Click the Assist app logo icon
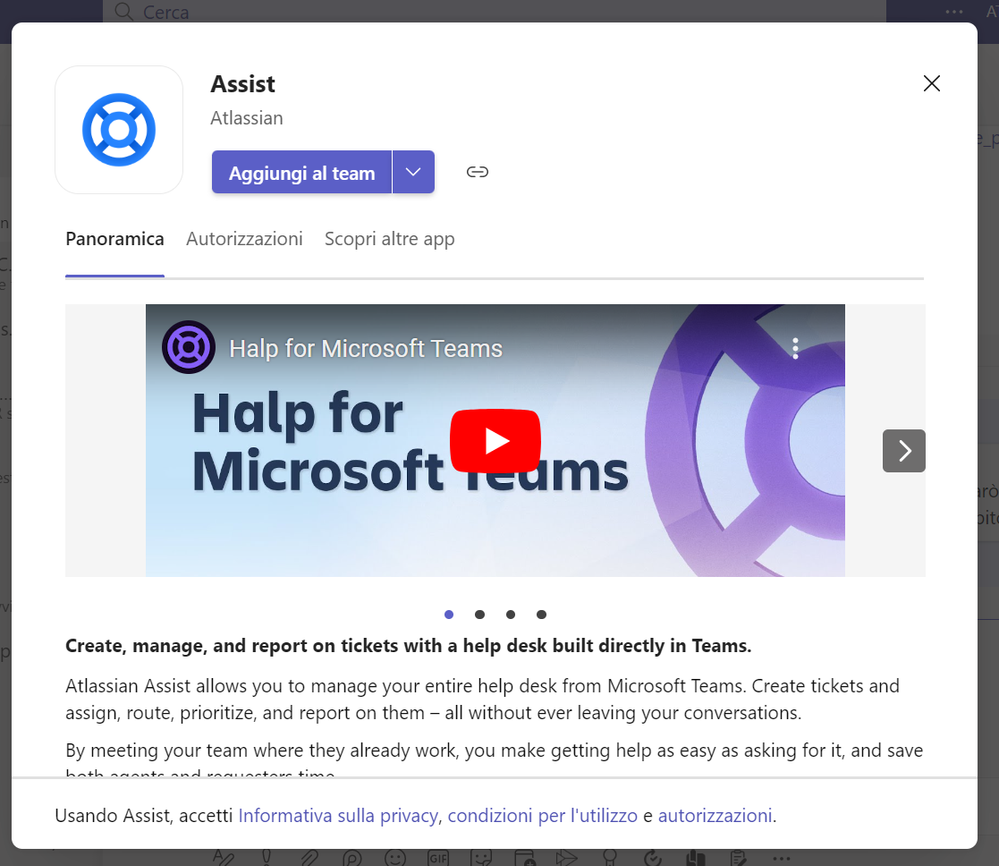The width and height of the screenshot is (999, 866). [x=119, y=130]
